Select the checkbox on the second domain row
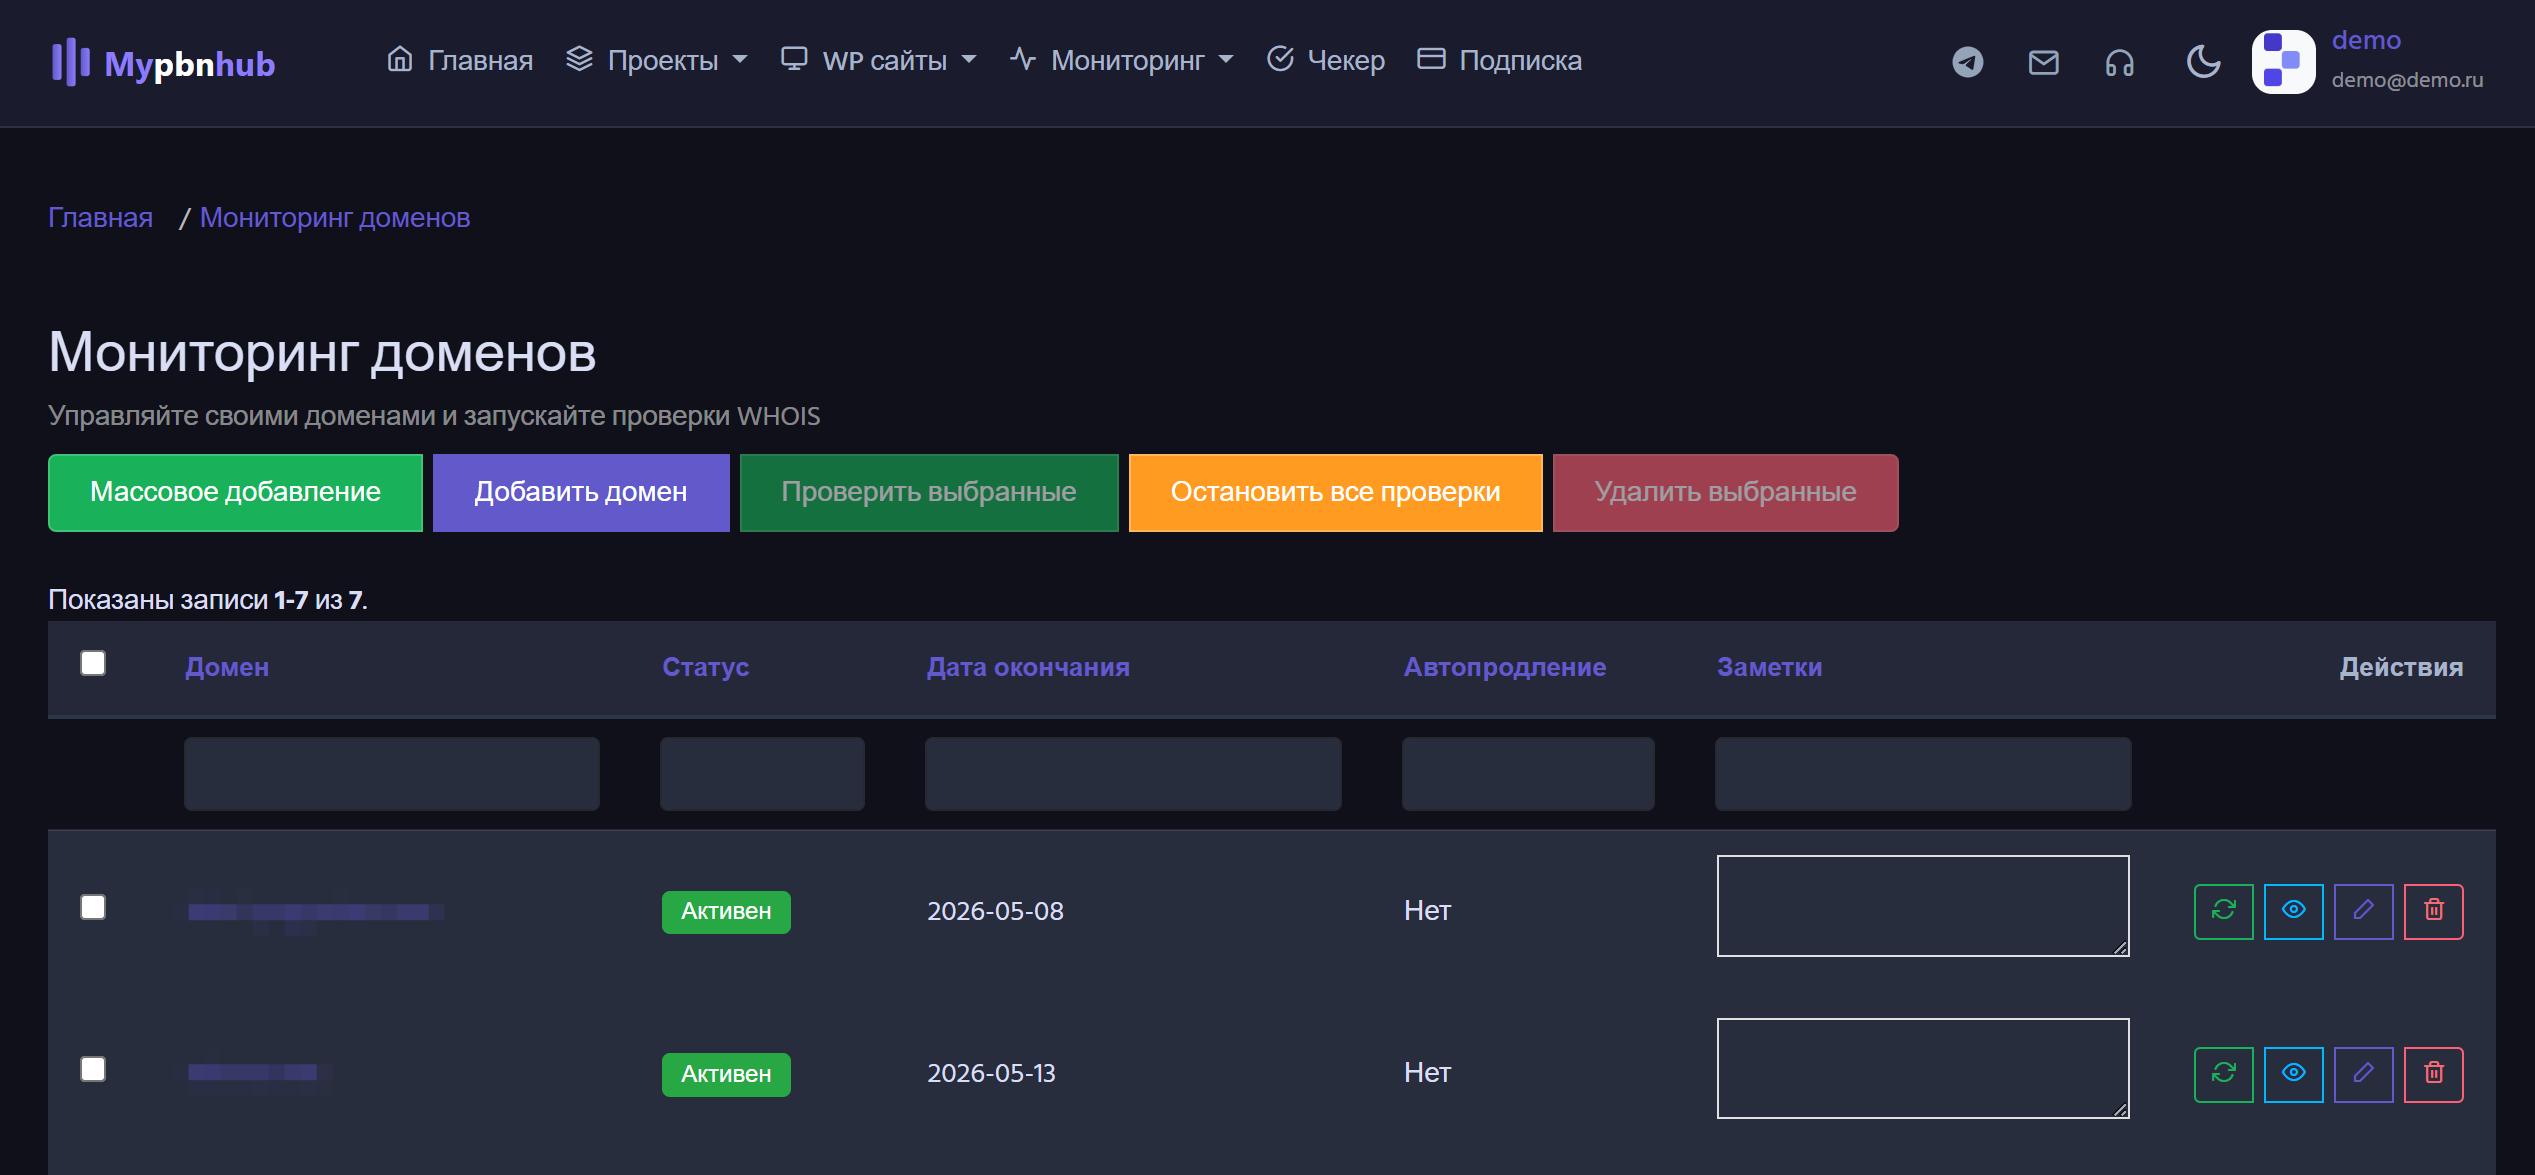 (93, 1069)
